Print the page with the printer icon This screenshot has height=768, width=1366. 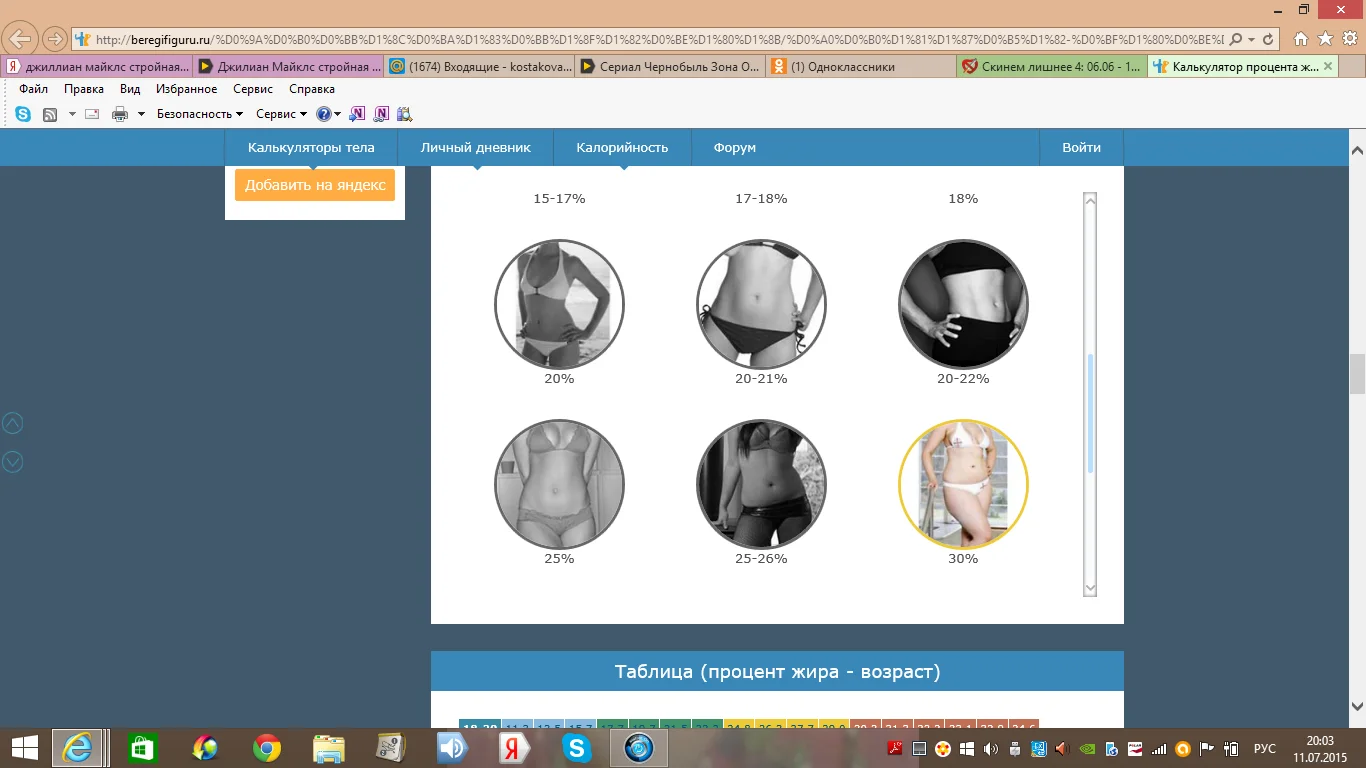120,114
